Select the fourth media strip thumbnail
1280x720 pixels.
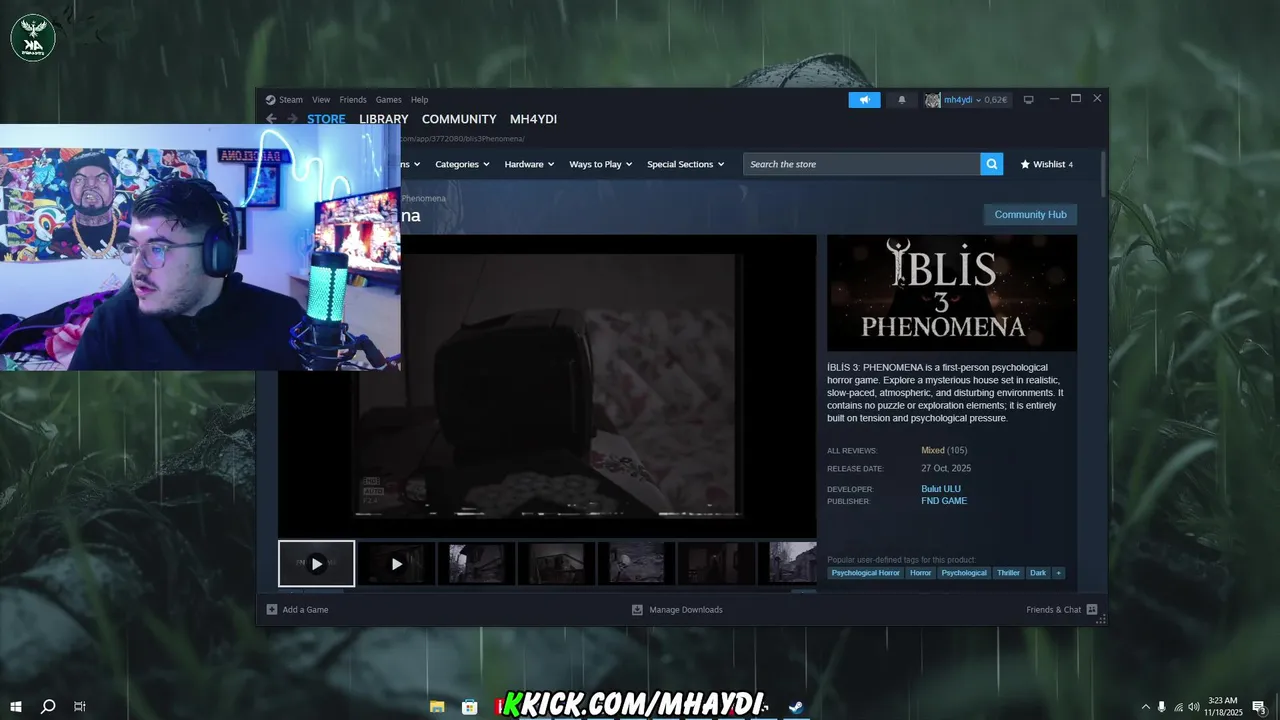point(556,564)
